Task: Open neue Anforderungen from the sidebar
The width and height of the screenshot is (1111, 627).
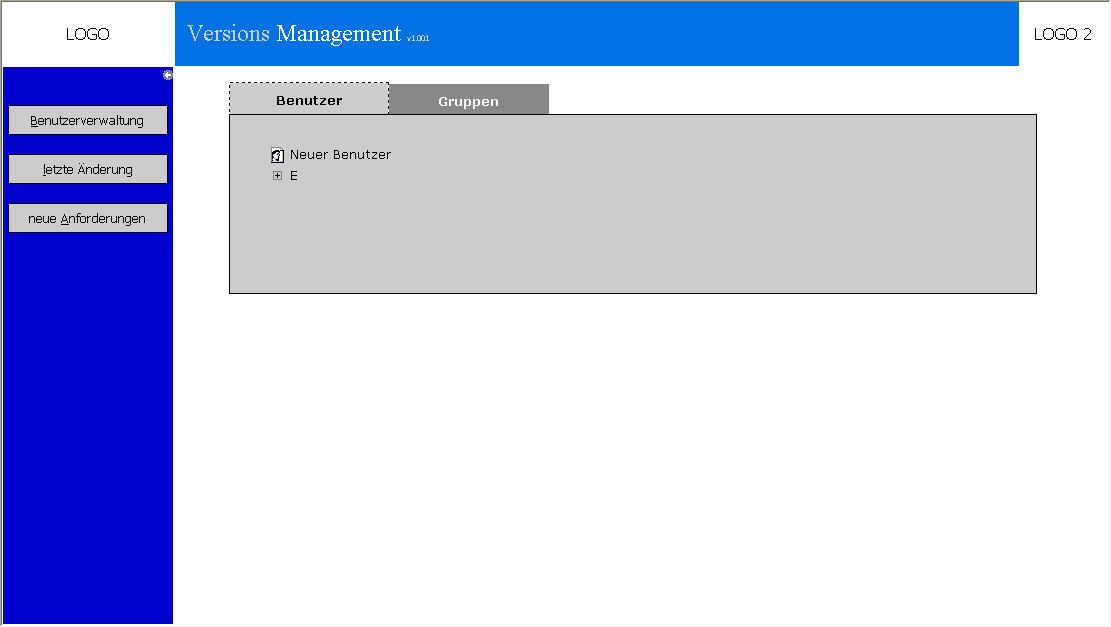Action: [x=88, y=218]
